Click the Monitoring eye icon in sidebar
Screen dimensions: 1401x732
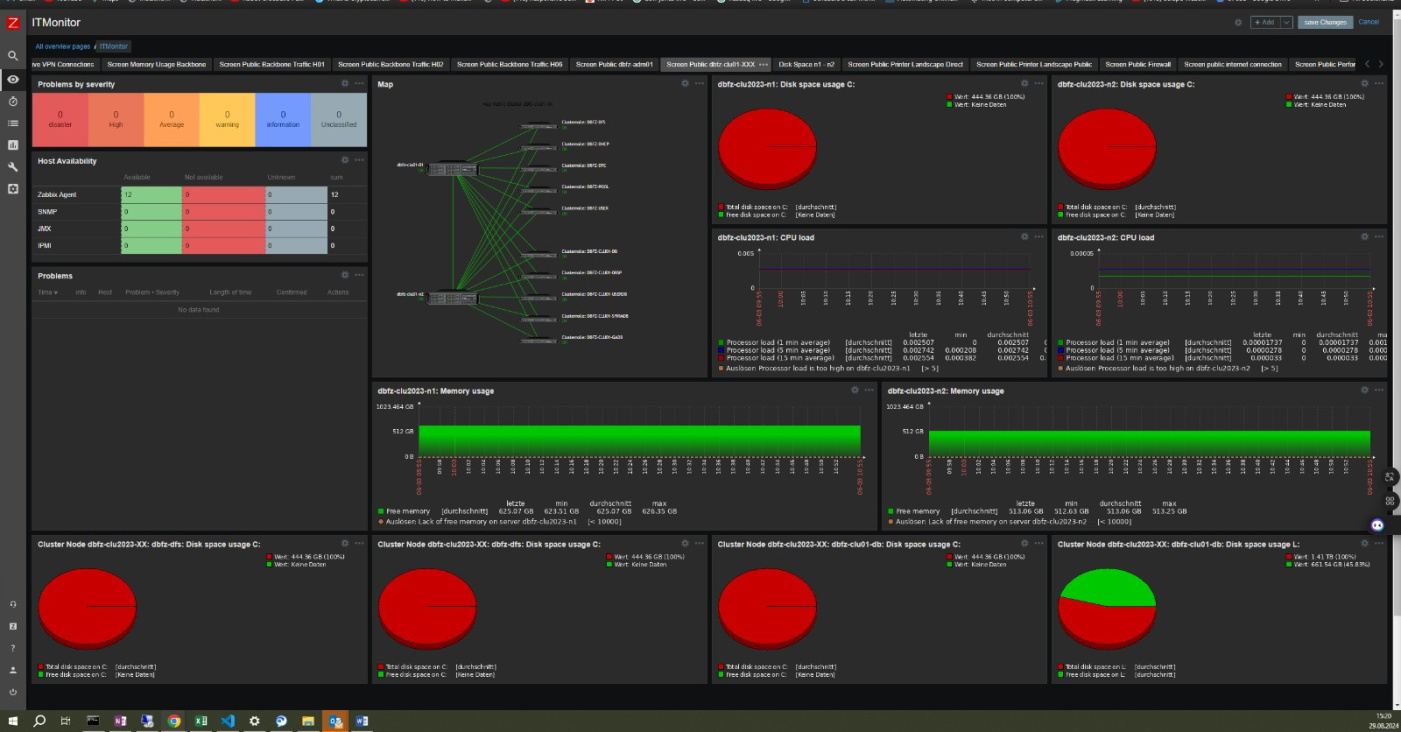13,79
